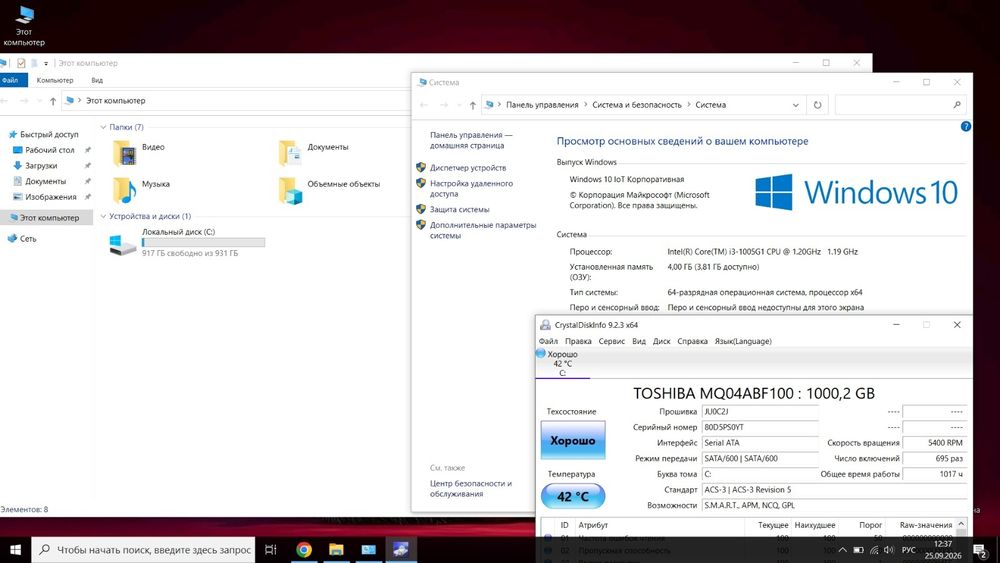Select Этот компьютер in Explorer sidebar

click(45, 217)
